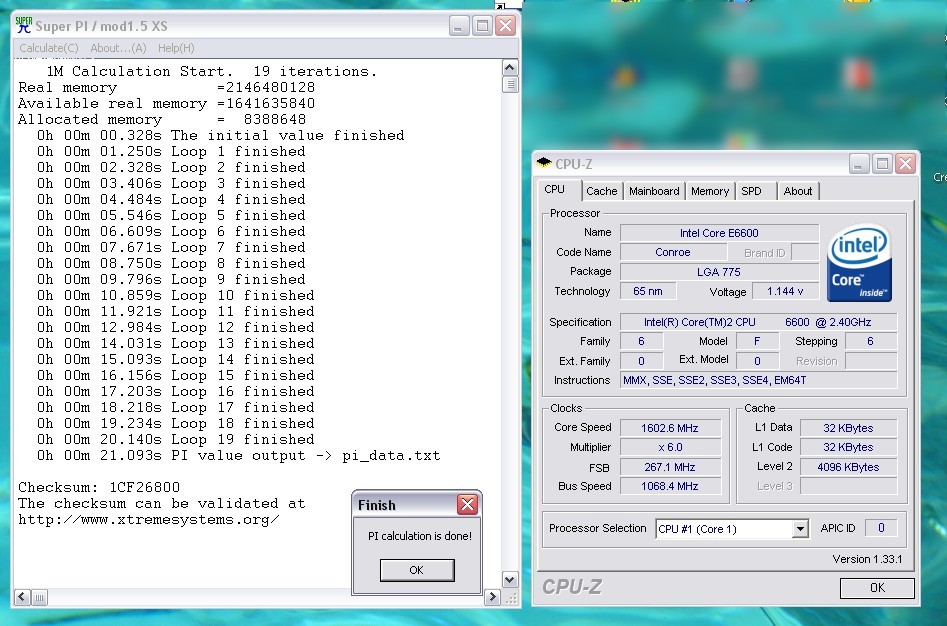Click the Stepping value '6'
Image resolution: width=947 pixels, height=626 pixels.
click(x=870, y=341)
